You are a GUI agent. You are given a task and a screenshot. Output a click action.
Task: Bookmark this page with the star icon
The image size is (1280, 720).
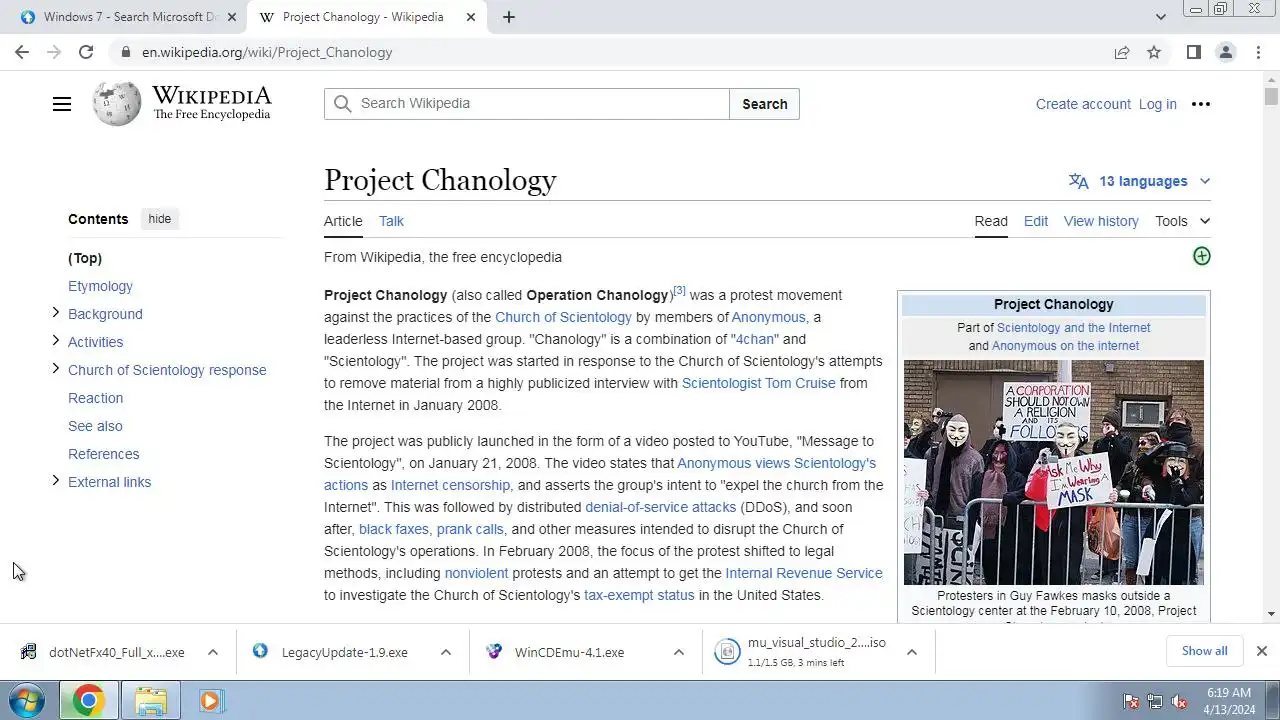[x=1154, y=52]
